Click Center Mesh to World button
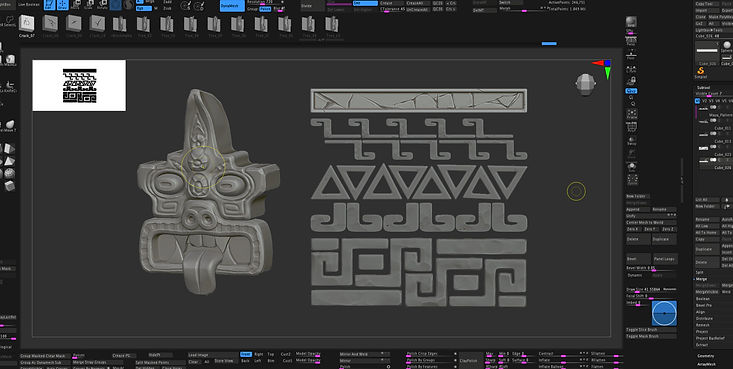The image size is (733, 369). [651, 223]
